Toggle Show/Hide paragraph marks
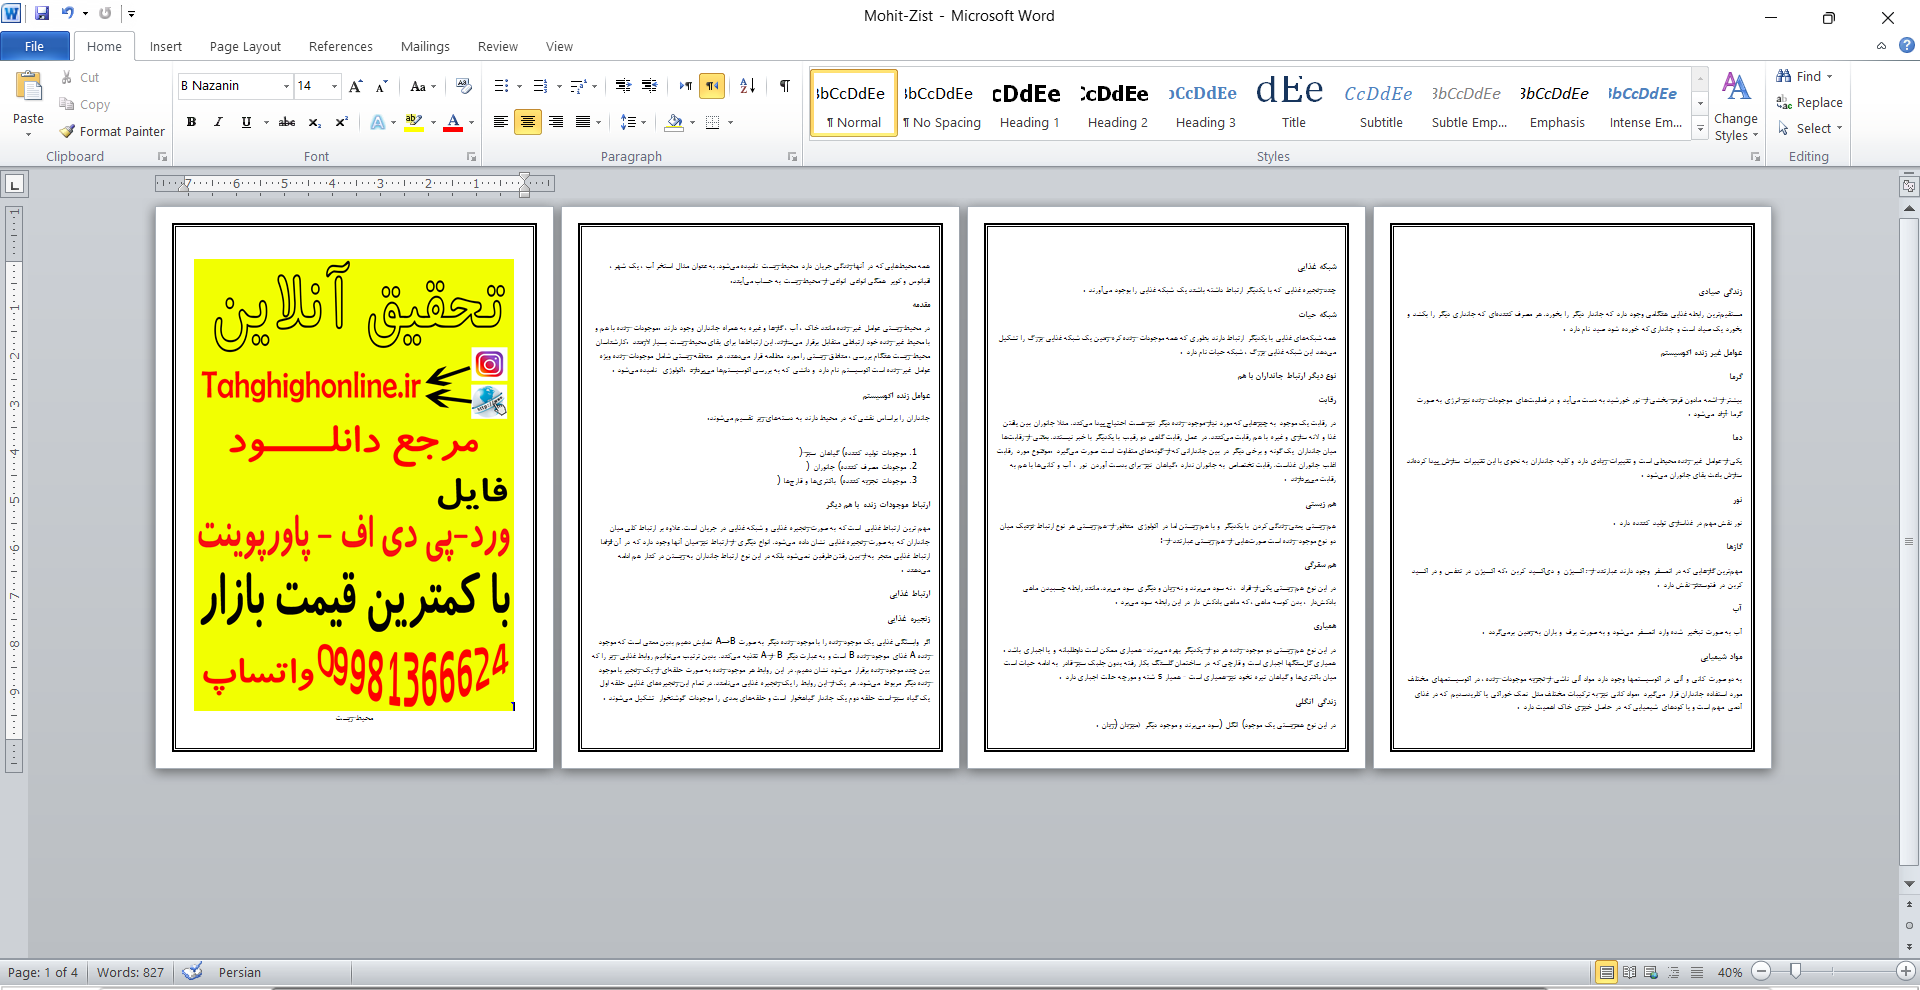Viewport: 1920px width, 990px height. tap(785, 86)
